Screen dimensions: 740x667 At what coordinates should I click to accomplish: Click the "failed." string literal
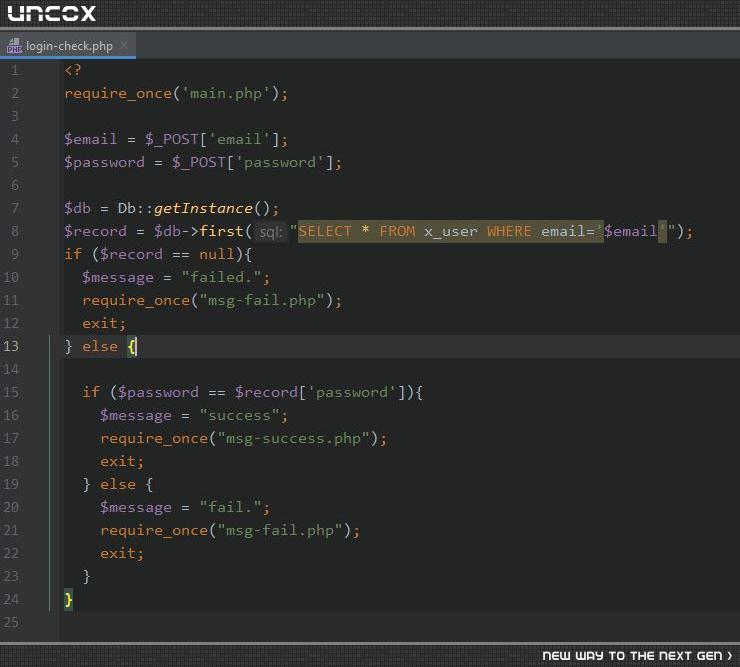[x=221, y=277]
